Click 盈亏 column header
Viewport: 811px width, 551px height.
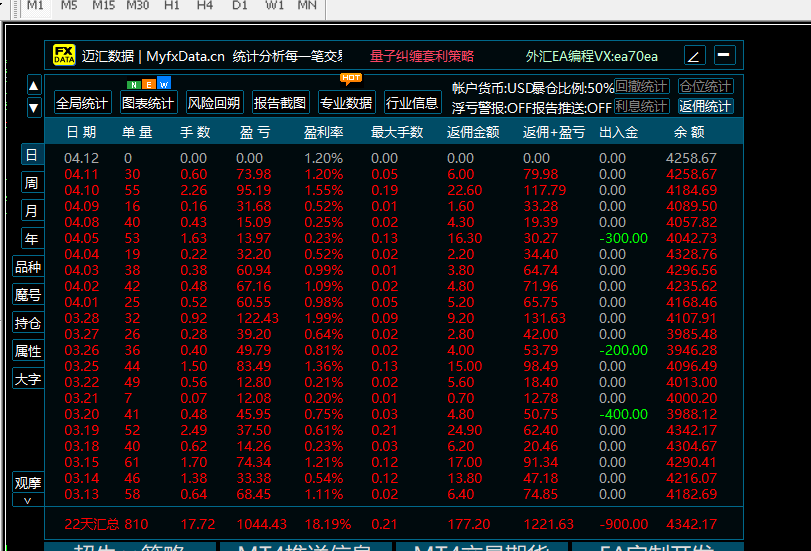(x=255, y=132)
